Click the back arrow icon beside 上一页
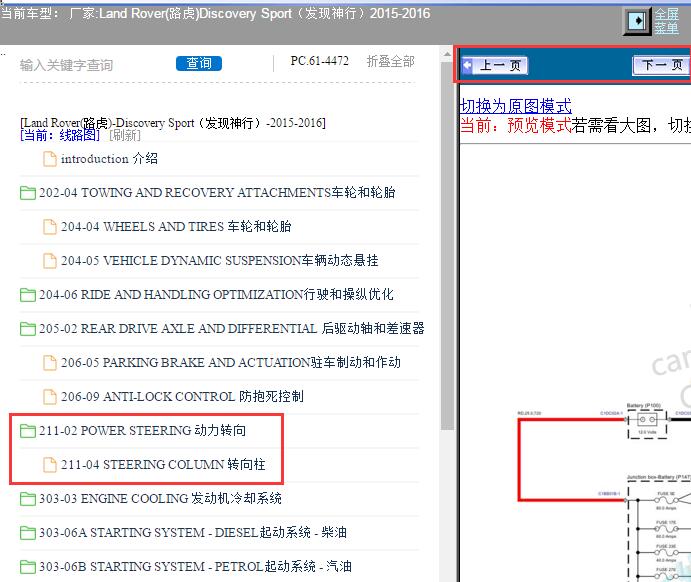The width and height of the screenshot is (691, 582). coord(467,66)
